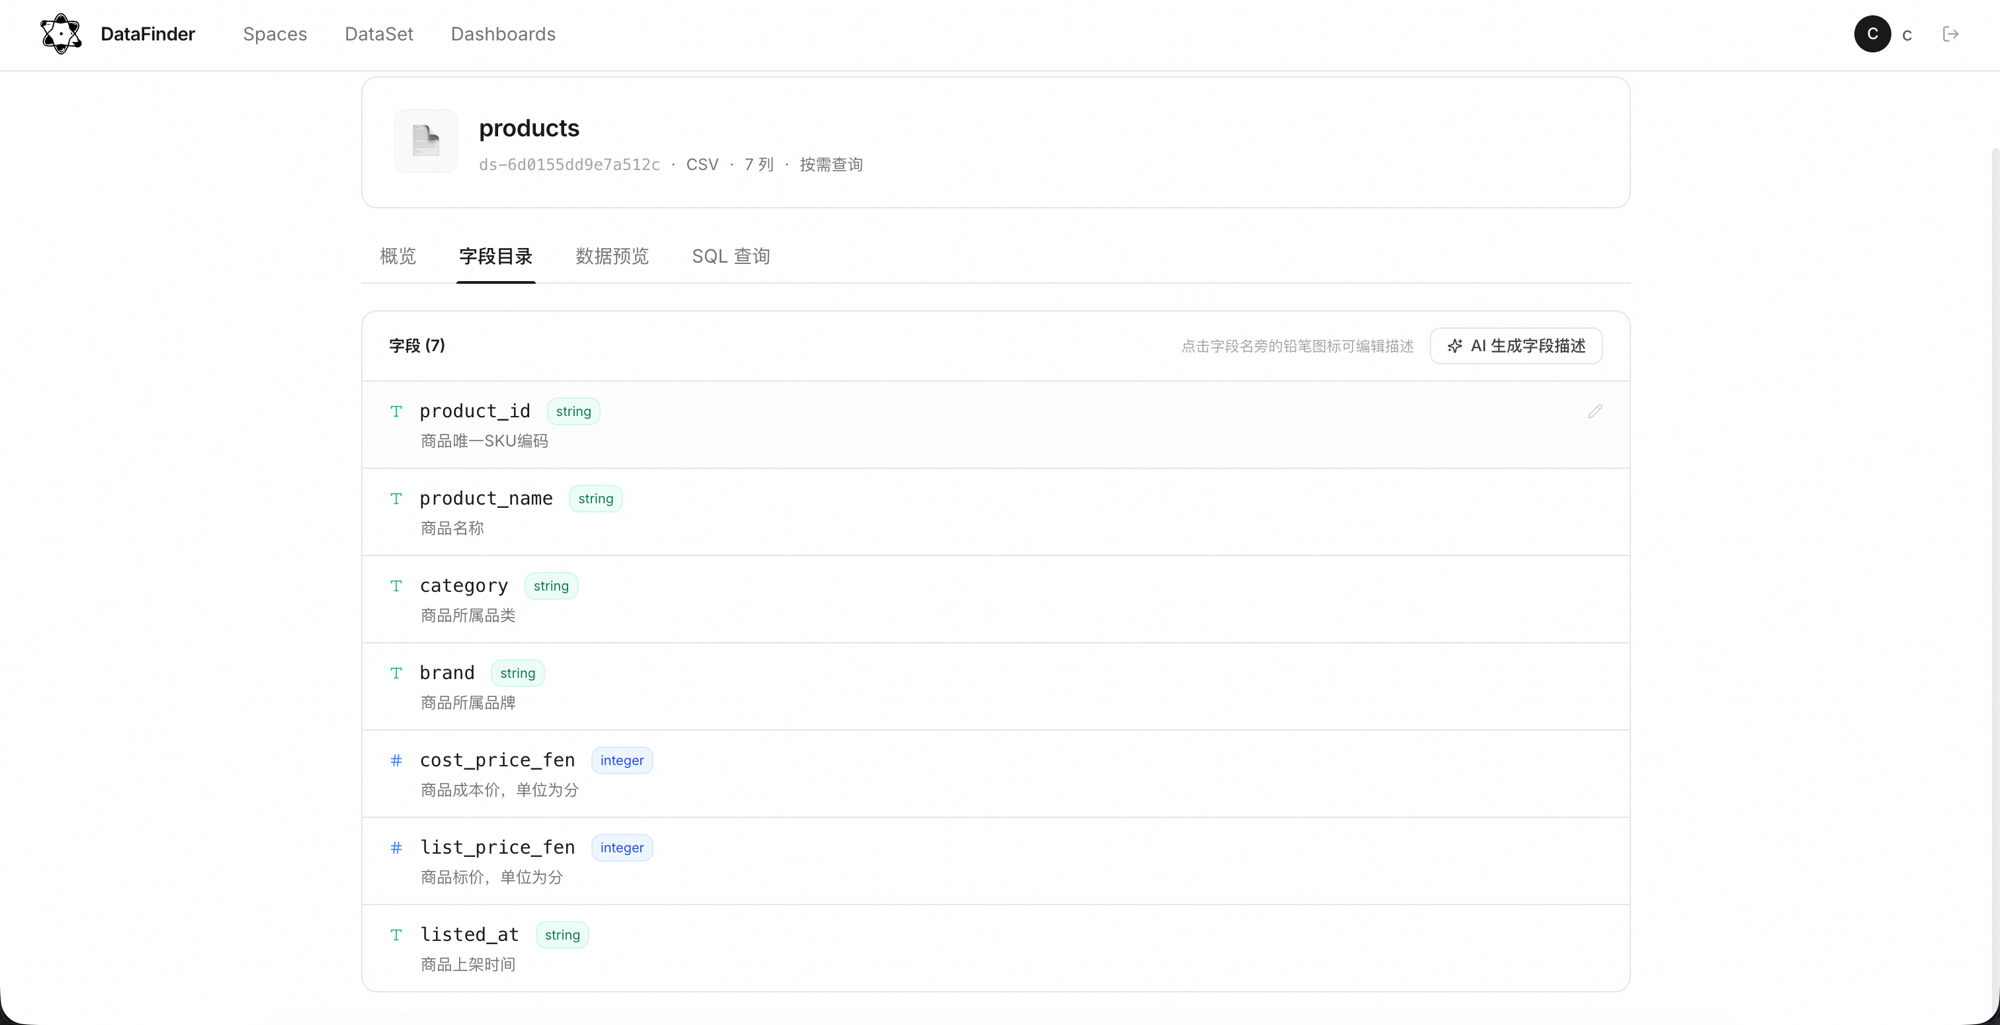
Task: Open the DataSet menu
Action: coord(379,34)
